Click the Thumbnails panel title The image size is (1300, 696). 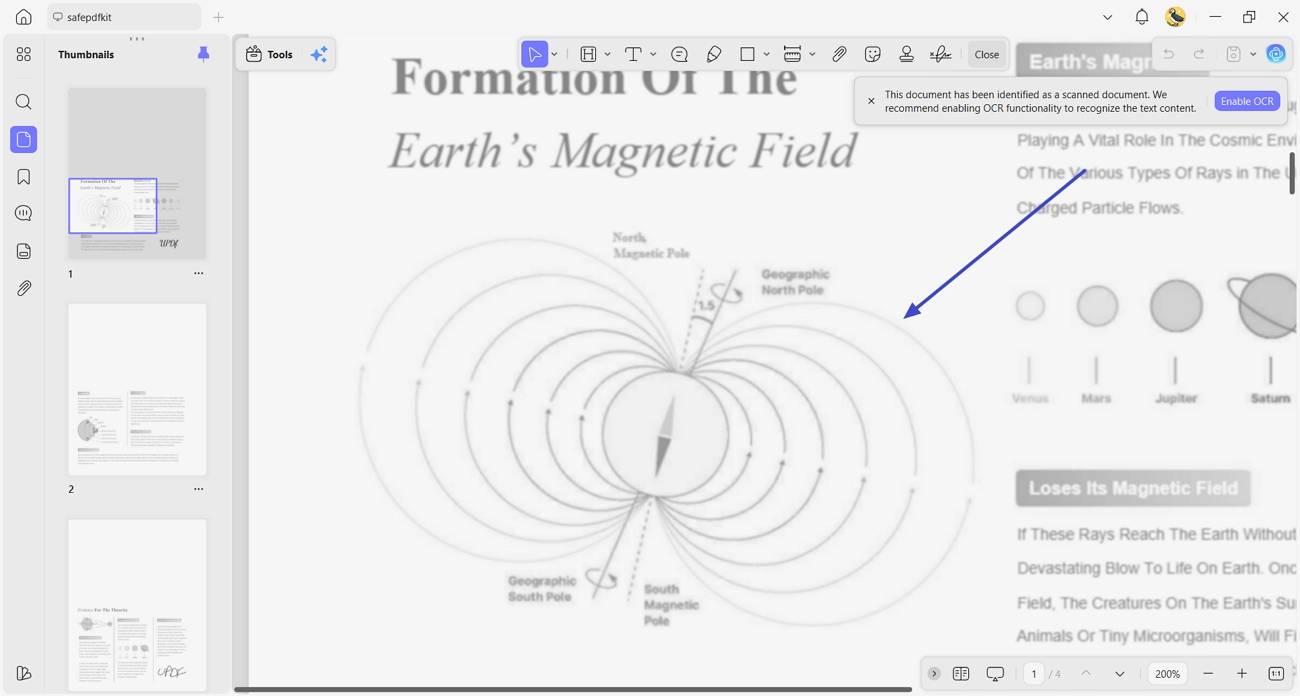(x=86, y=55)
